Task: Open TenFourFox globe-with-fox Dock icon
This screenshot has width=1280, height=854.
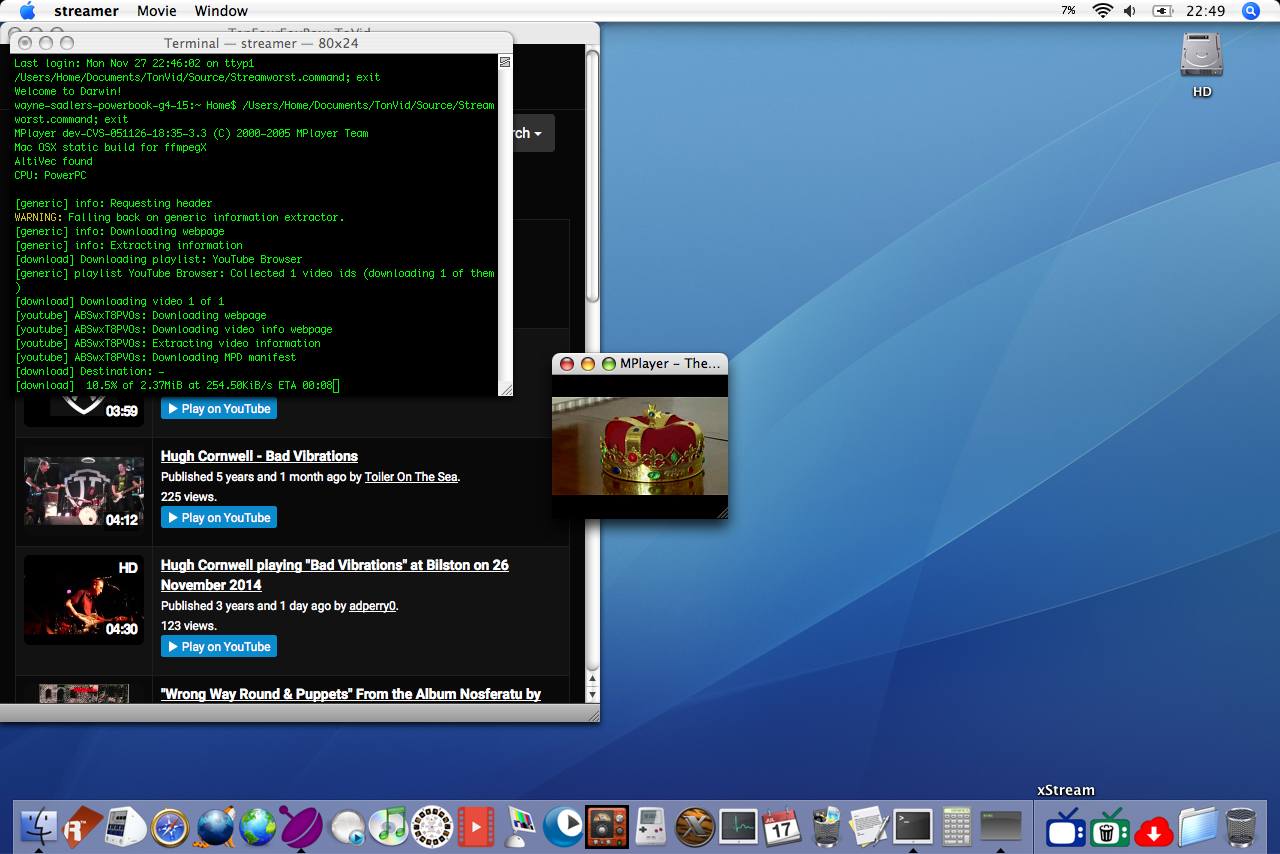Action: pos(214,826)
